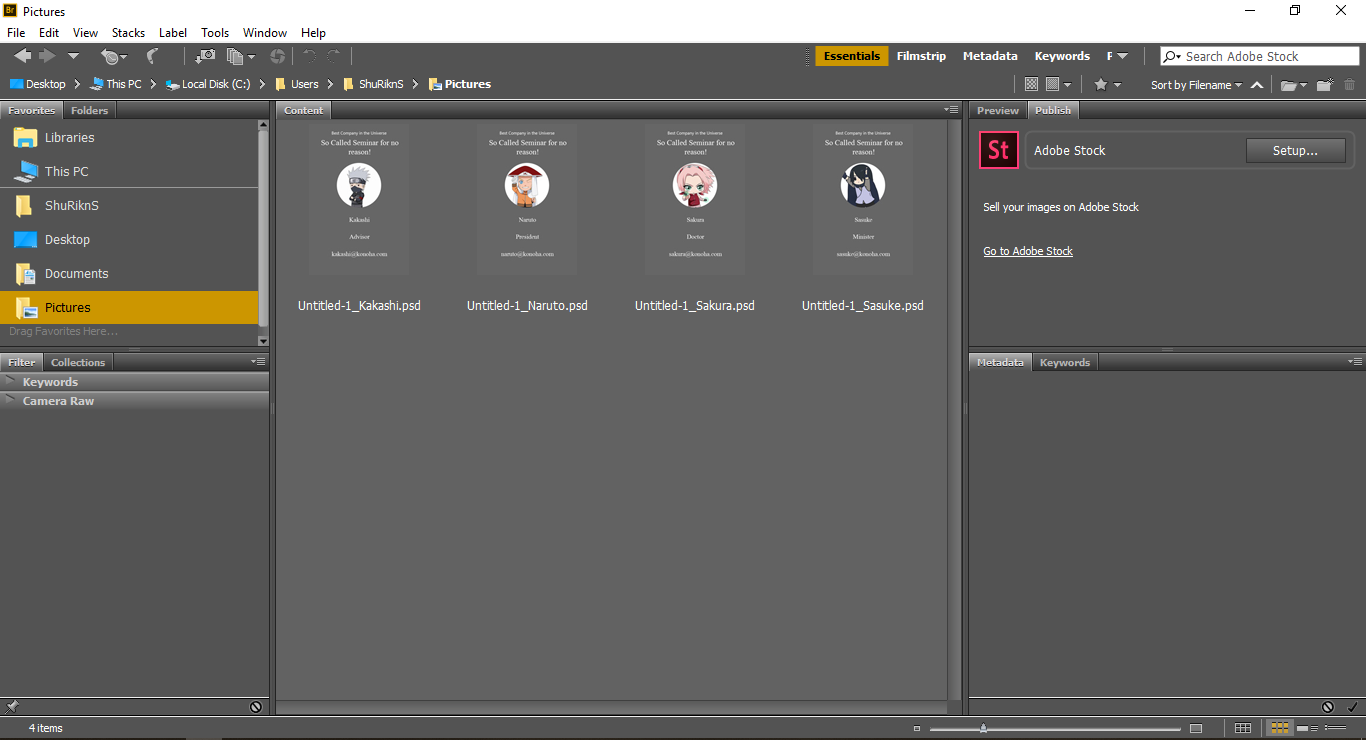Select Untitled-1_Naruto.psd thumbnail
The width and height of the screenshot is (1366, 740).
click(527, 198)
